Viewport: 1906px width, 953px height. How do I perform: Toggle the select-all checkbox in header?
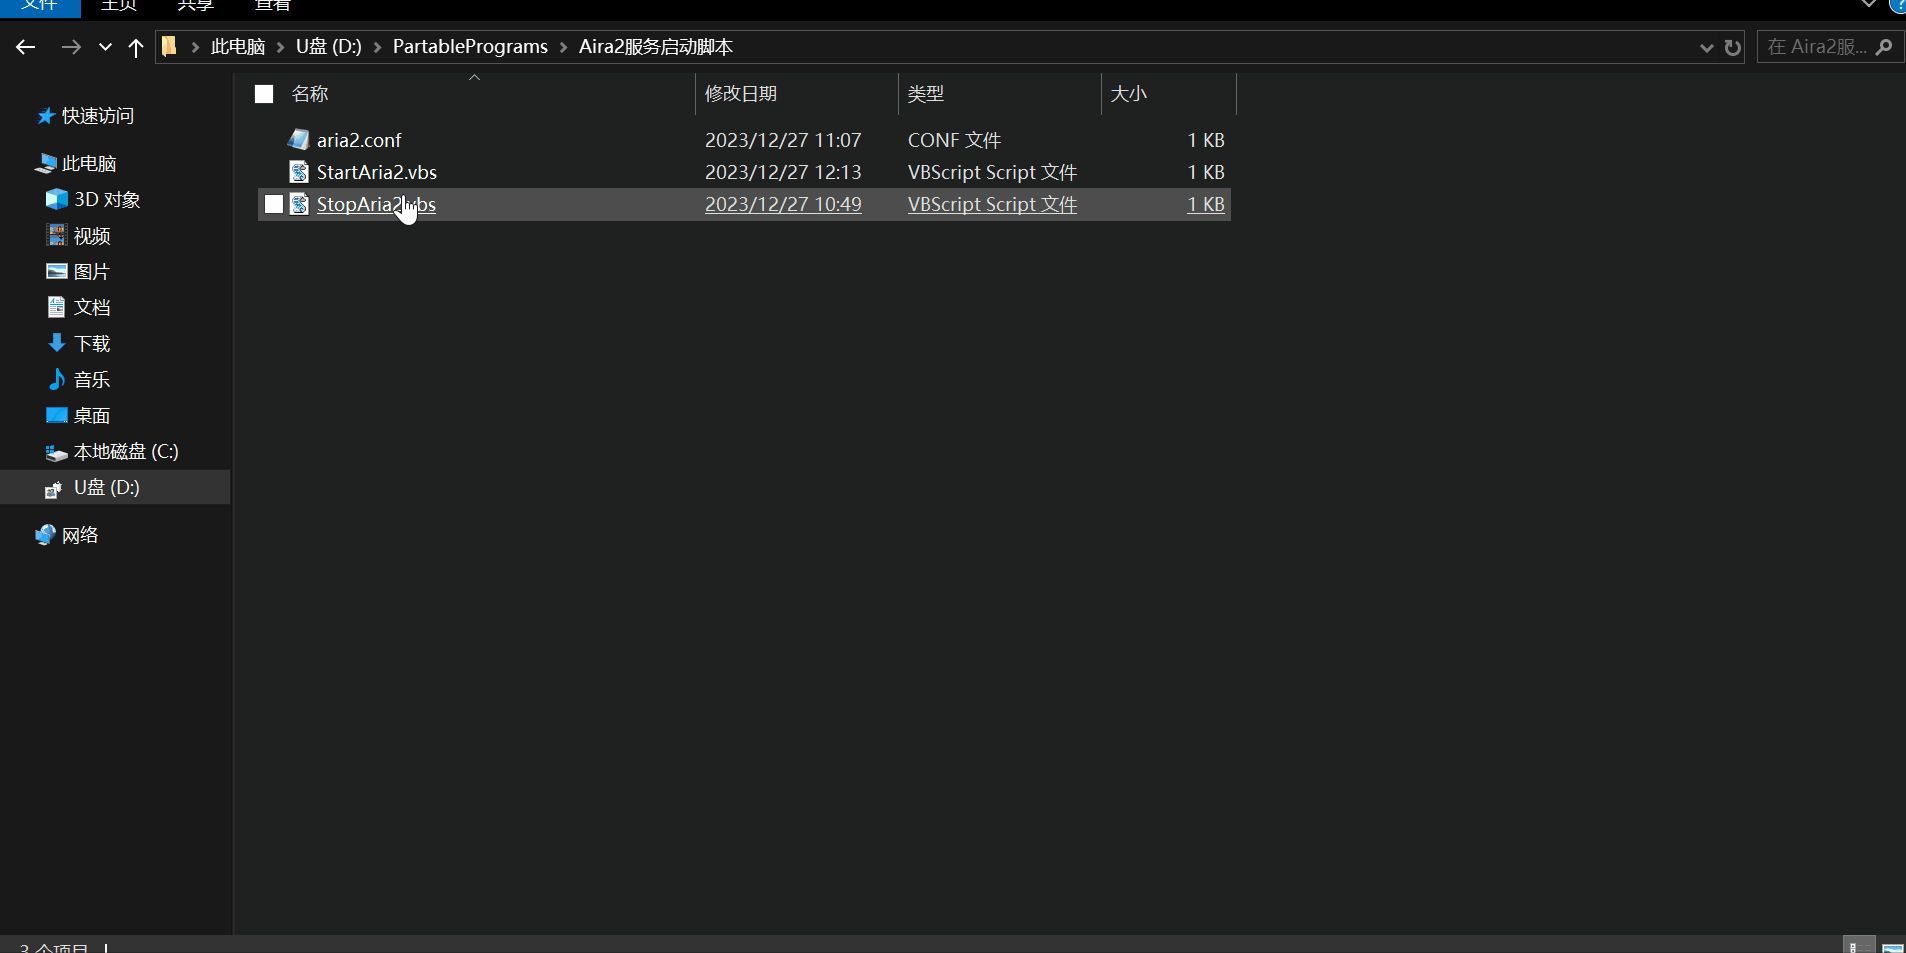264,94
